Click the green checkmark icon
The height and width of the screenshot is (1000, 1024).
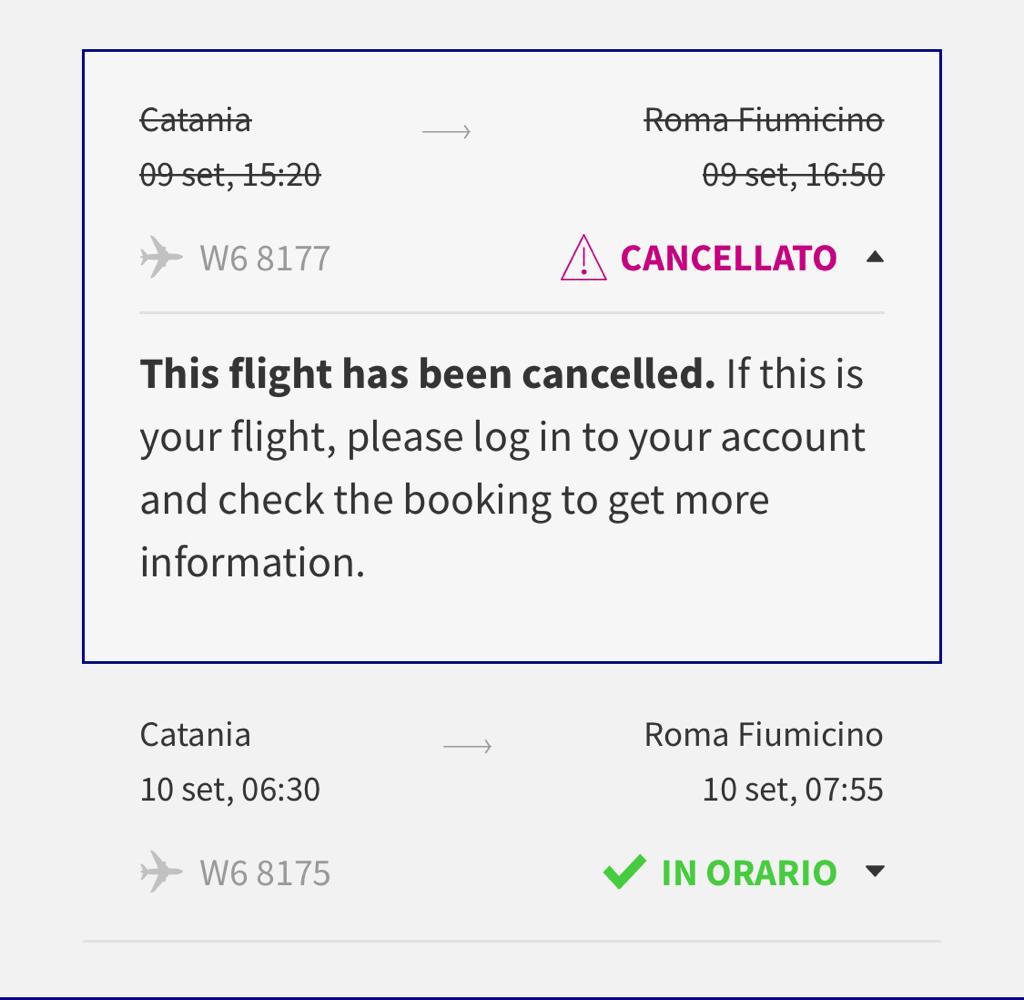click(624, 872)
